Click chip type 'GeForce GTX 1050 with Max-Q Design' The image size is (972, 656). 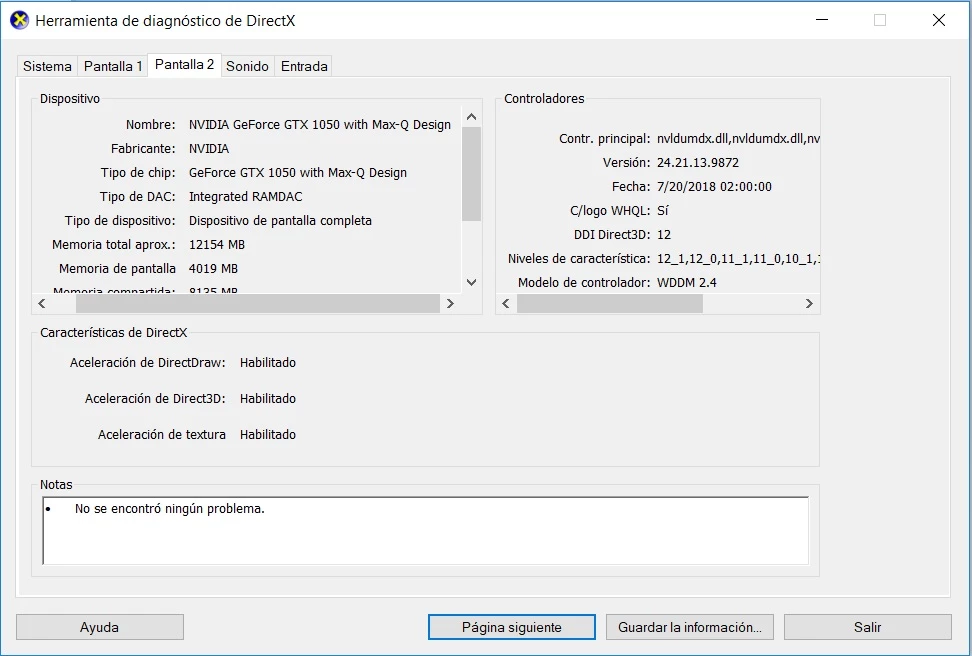tap(298, 173)
